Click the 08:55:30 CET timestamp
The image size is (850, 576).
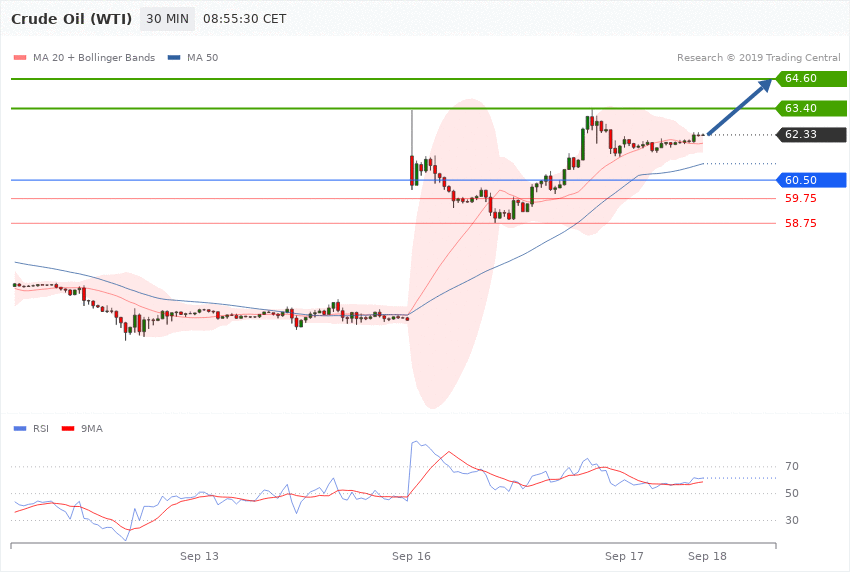tap(244, 19)
